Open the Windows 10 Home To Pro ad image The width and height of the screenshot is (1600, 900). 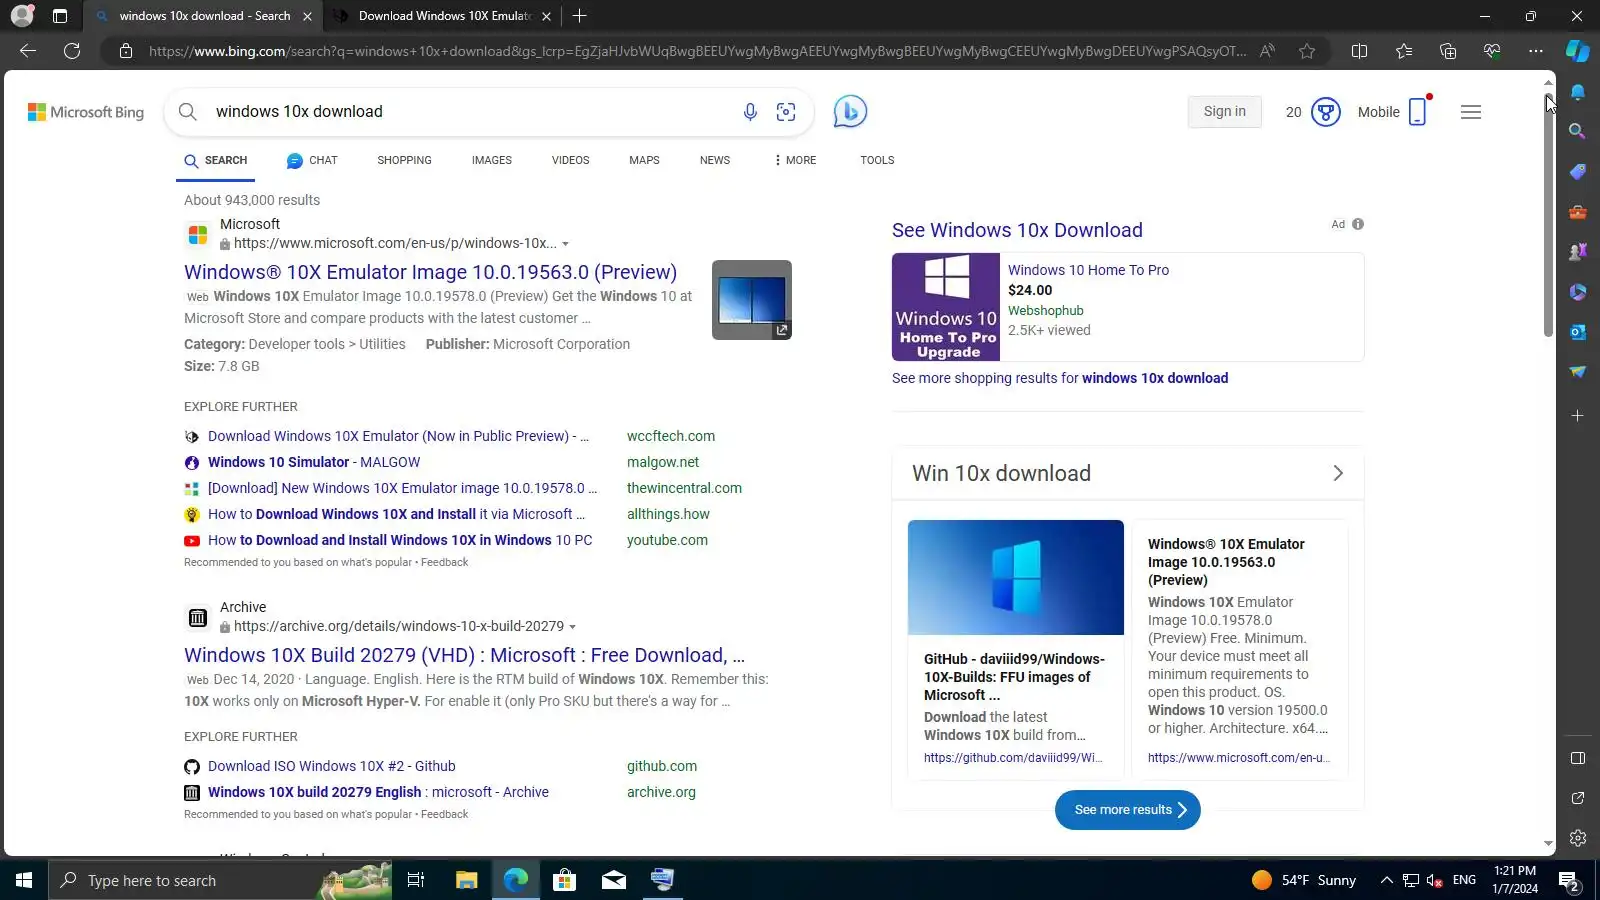[x=946, y=307]
